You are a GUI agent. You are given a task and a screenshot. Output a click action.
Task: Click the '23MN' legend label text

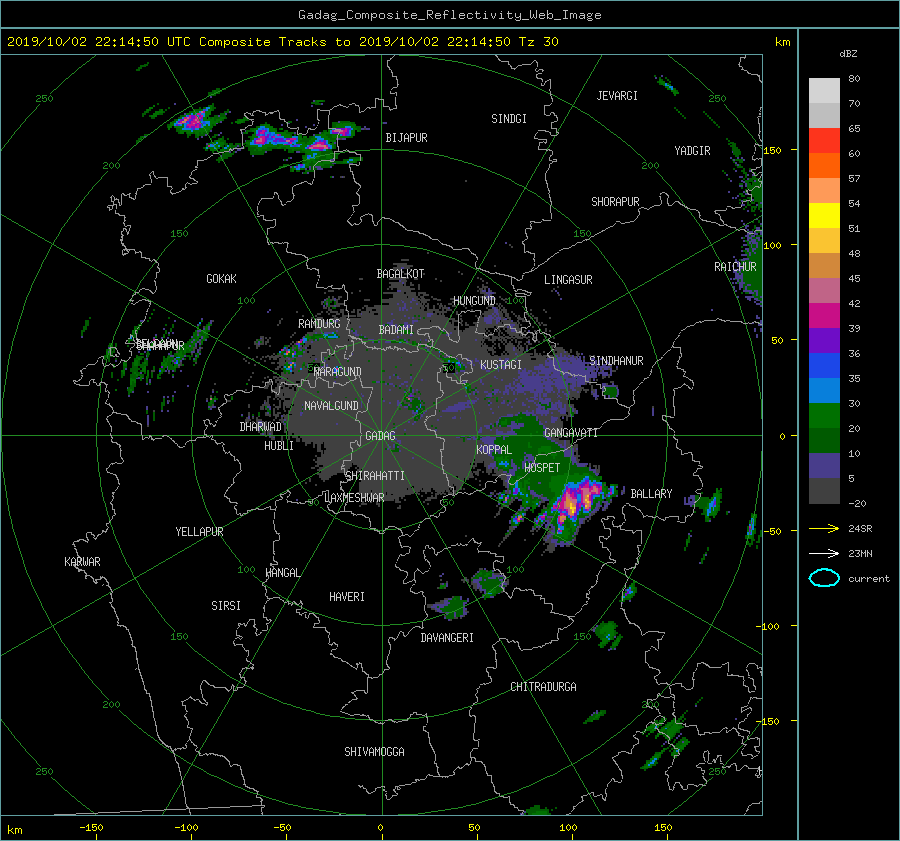point(860,554)
